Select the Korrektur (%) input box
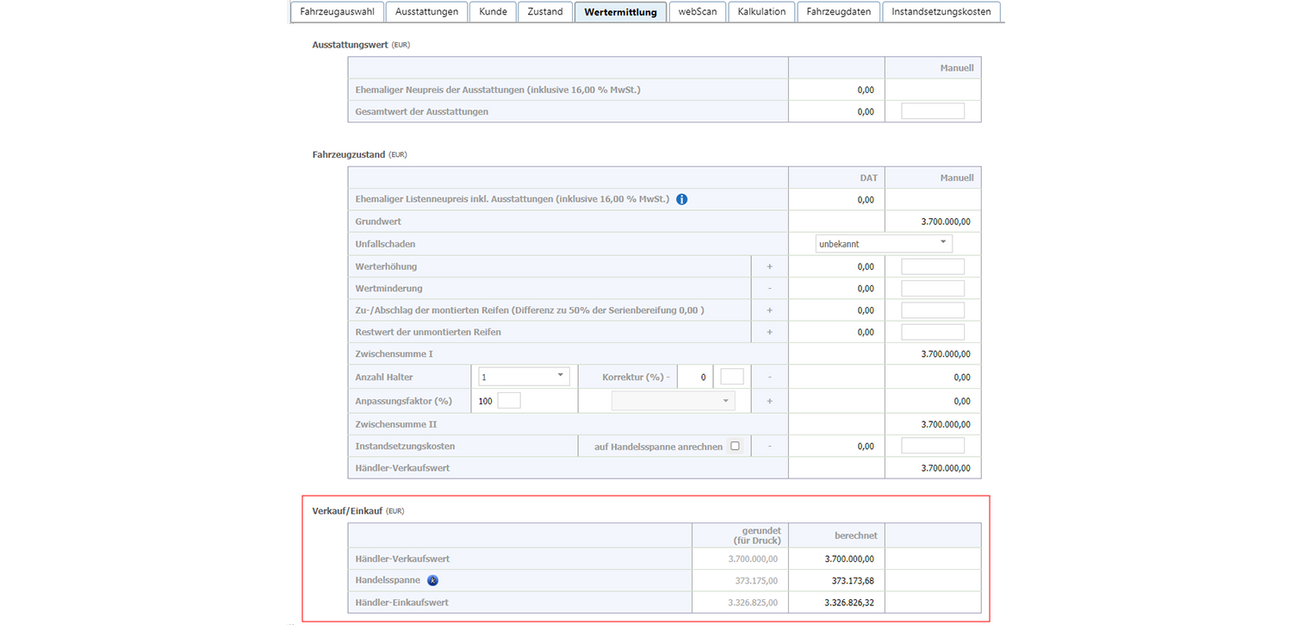This screenshot has height=625, width=1292. pyautogui.click(x=732, y=377)
